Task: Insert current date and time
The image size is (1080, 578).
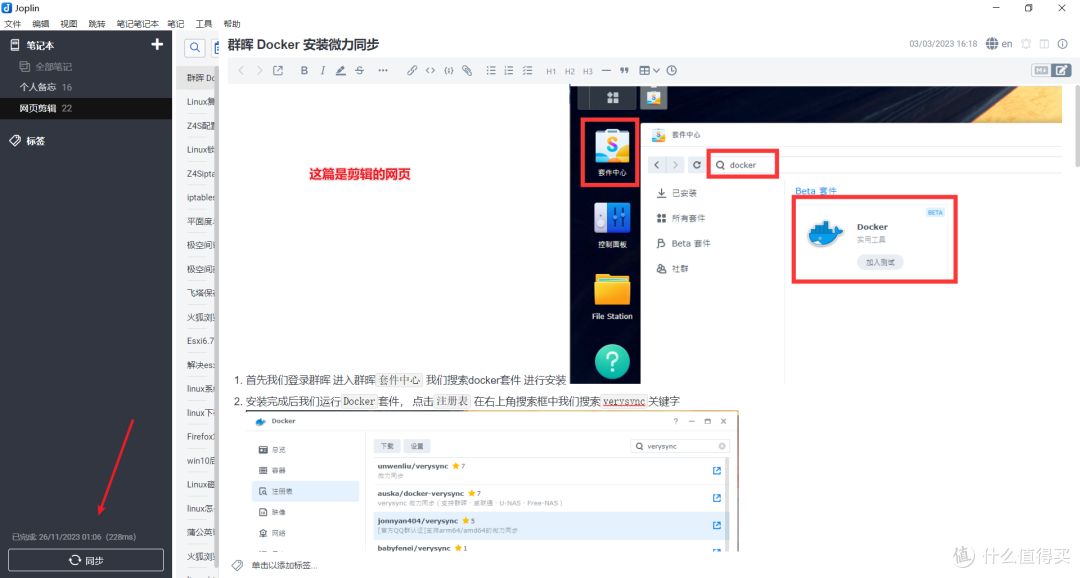Action: pyautogui.click(x=672, y=70)
